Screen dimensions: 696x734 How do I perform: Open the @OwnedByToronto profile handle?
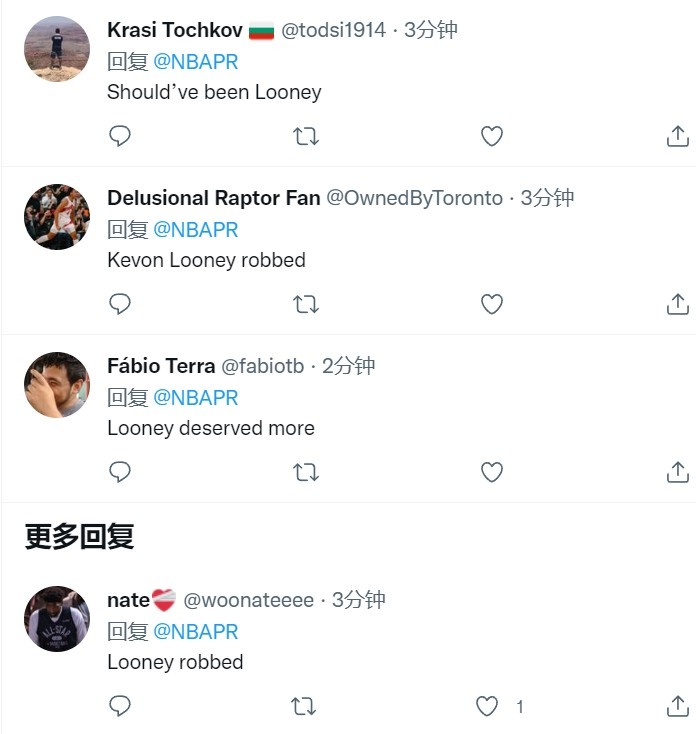point(414,198)
